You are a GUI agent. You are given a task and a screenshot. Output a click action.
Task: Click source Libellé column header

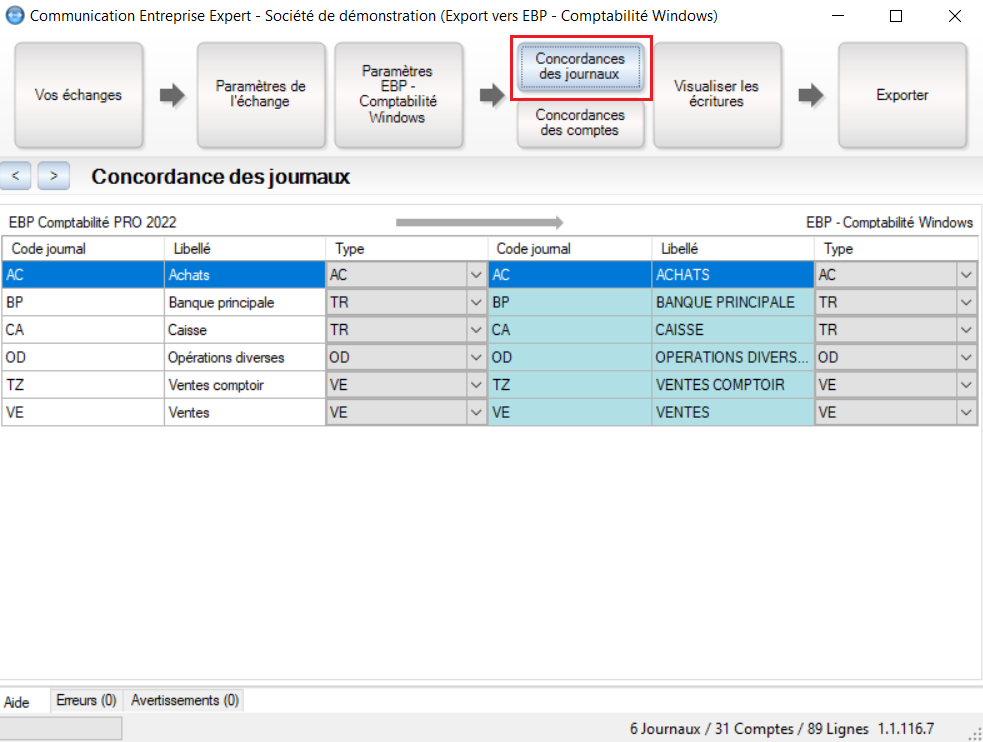pyautogui.click(x=244, y=249)
